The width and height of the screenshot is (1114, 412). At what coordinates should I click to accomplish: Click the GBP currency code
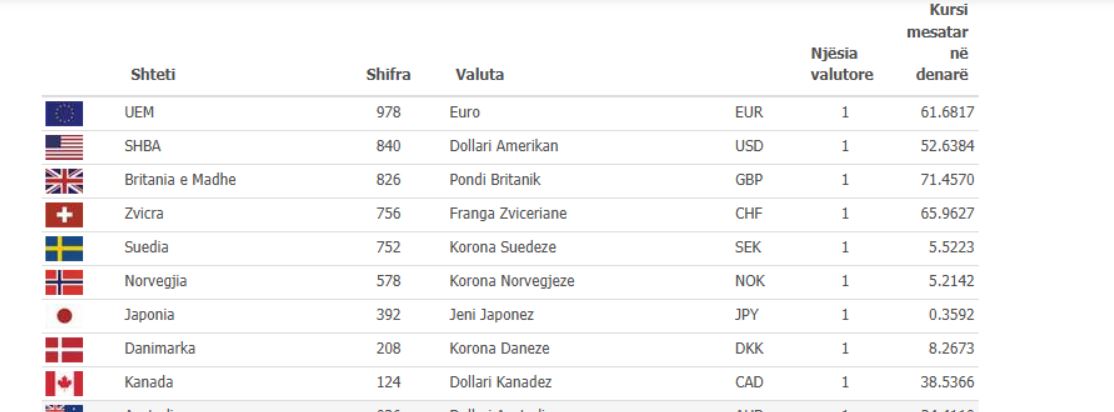[x=748, y=181]
